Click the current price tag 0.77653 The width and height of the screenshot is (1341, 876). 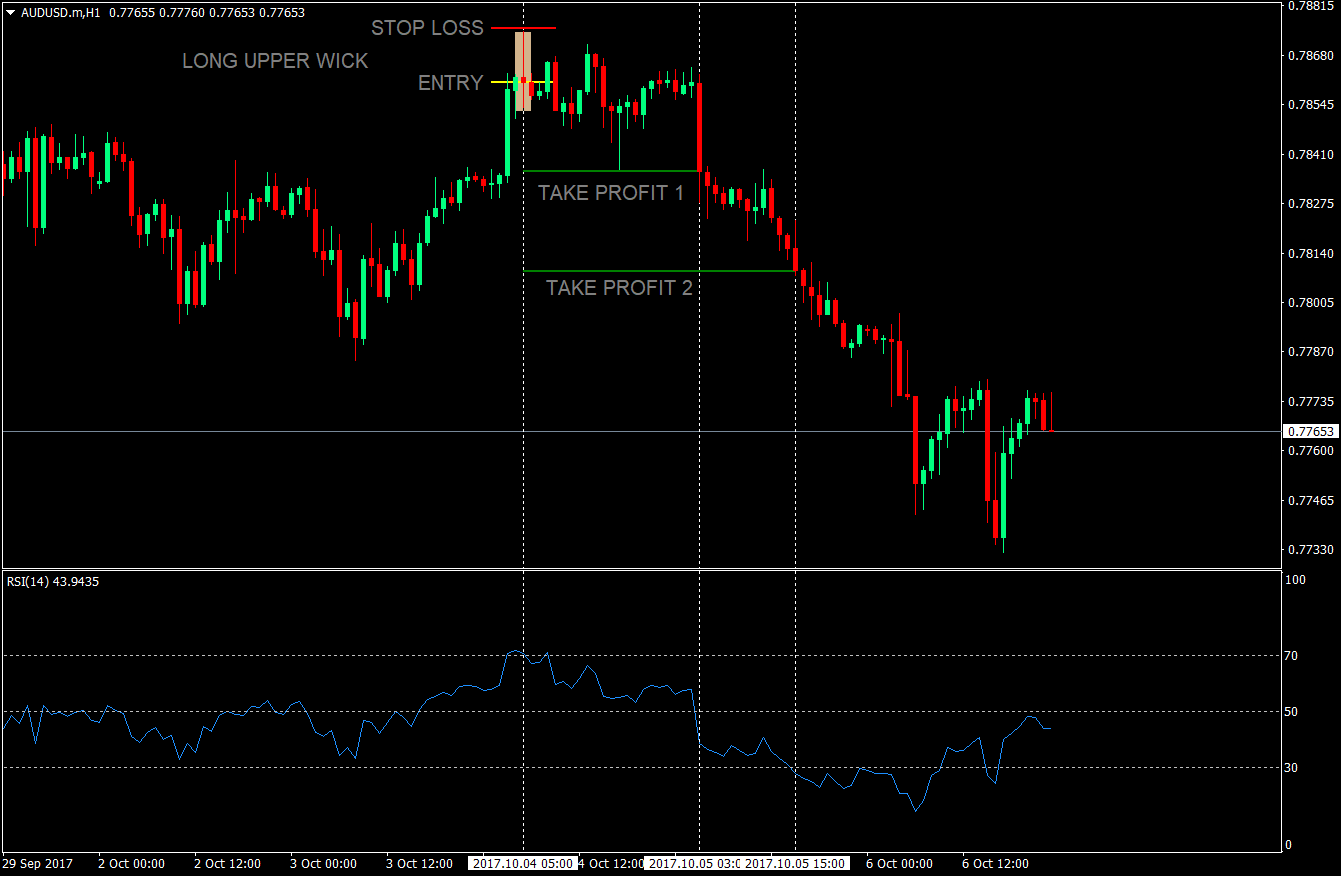click(1311, 432)
